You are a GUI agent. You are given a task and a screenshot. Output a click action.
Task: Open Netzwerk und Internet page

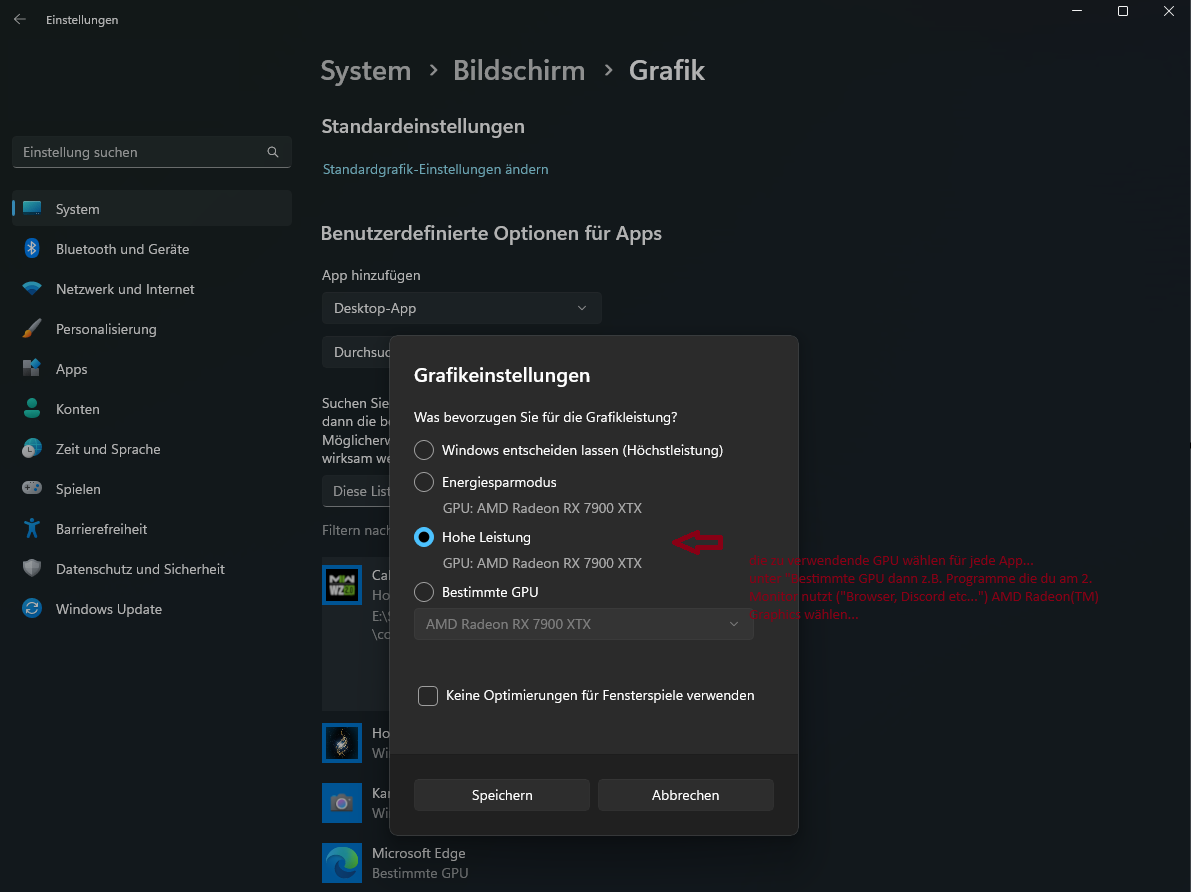[152, 289]
